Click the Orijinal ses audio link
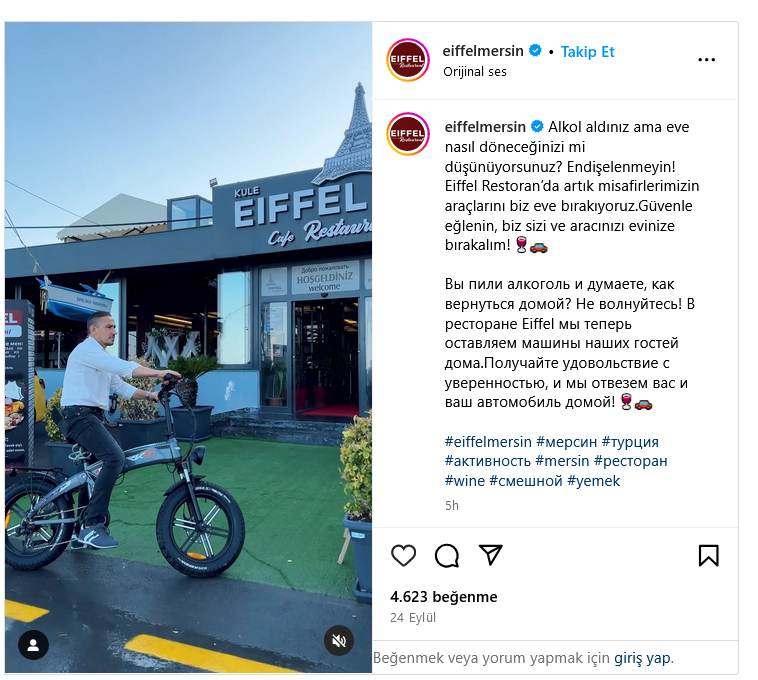Viewport: 758px width, 680px height. point(475,72)
